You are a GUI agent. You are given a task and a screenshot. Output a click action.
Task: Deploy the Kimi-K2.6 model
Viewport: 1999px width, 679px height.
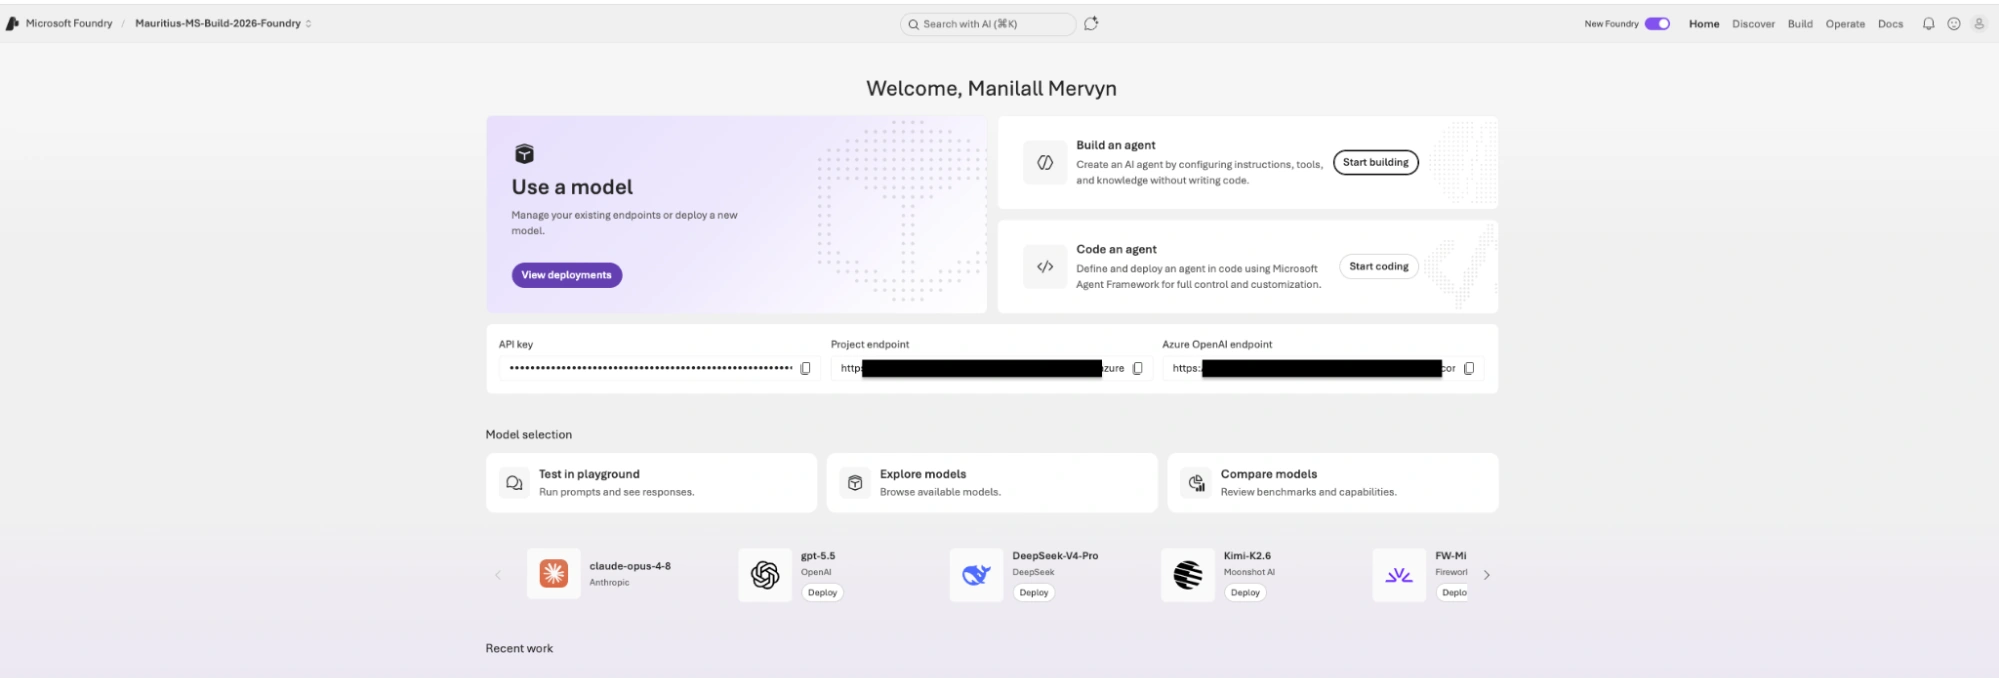tap(1245, 593)
